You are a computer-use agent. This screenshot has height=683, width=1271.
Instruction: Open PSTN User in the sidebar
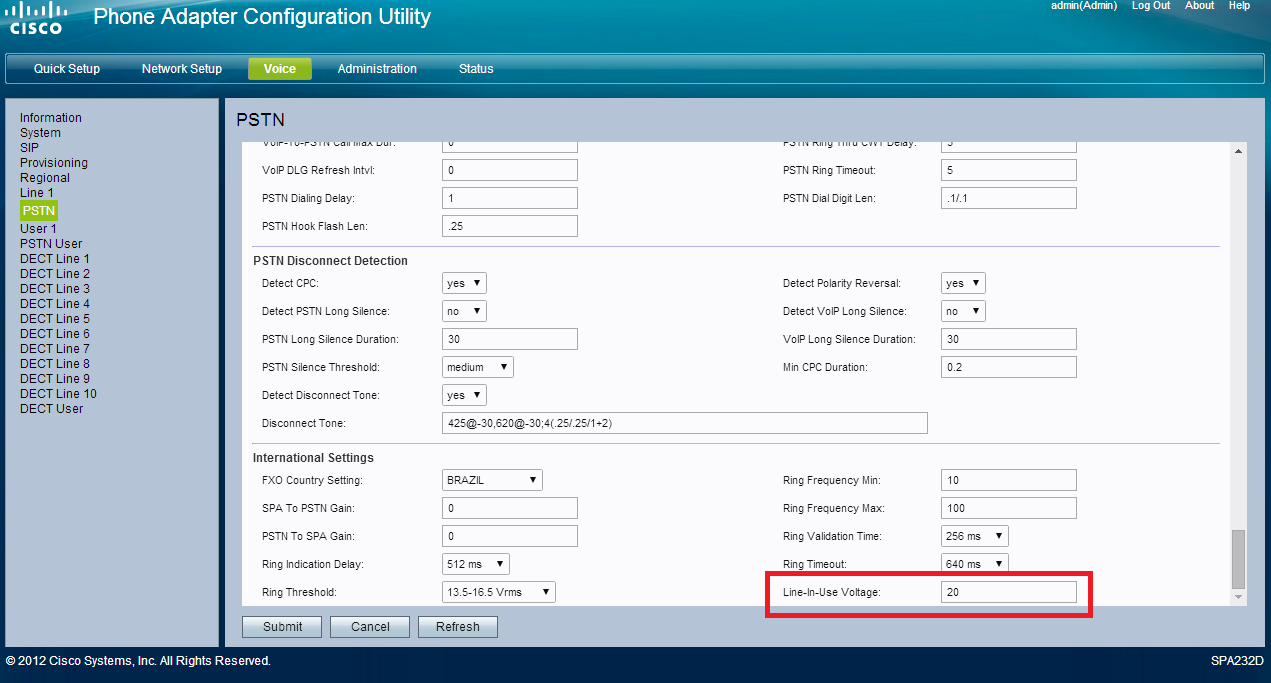pyautogui.click(x=51, y=244)
